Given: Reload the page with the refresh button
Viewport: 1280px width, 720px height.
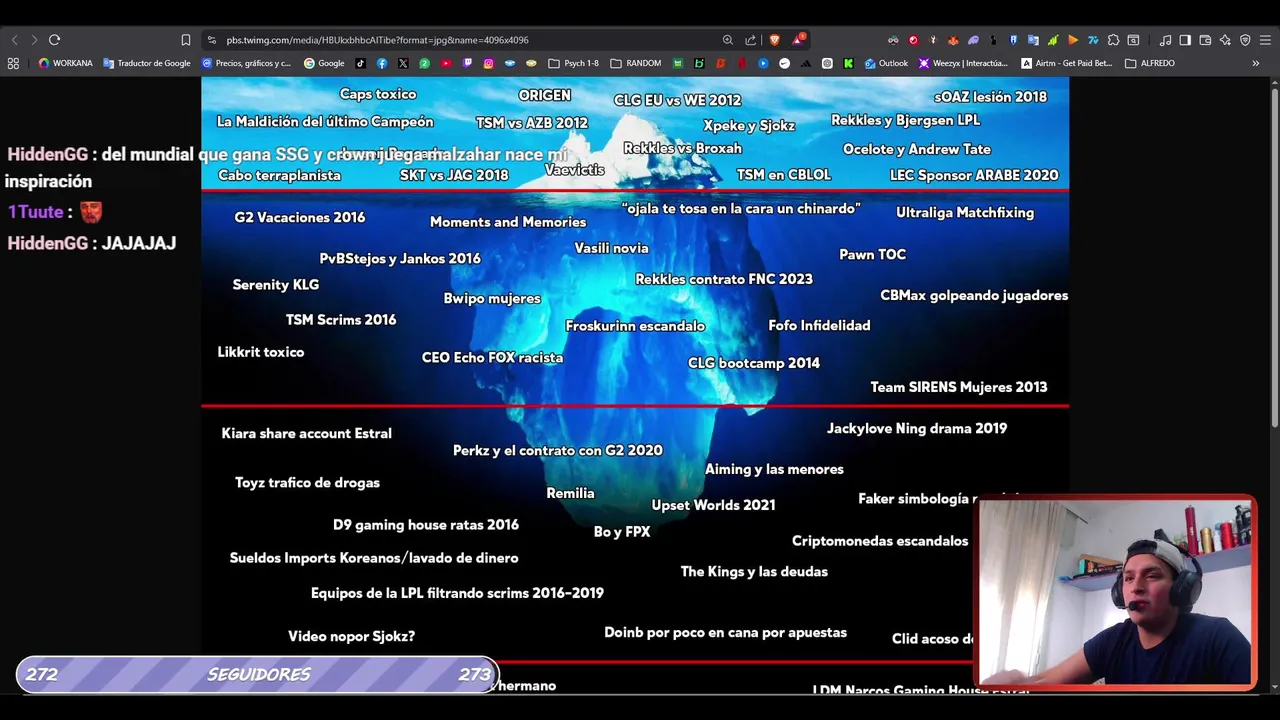Looking at the screenshot, I should point(54,40).
